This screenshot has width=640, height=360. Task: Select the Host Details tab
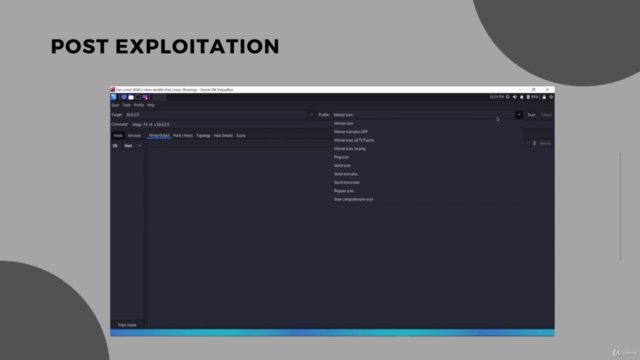tap(223, 136)
